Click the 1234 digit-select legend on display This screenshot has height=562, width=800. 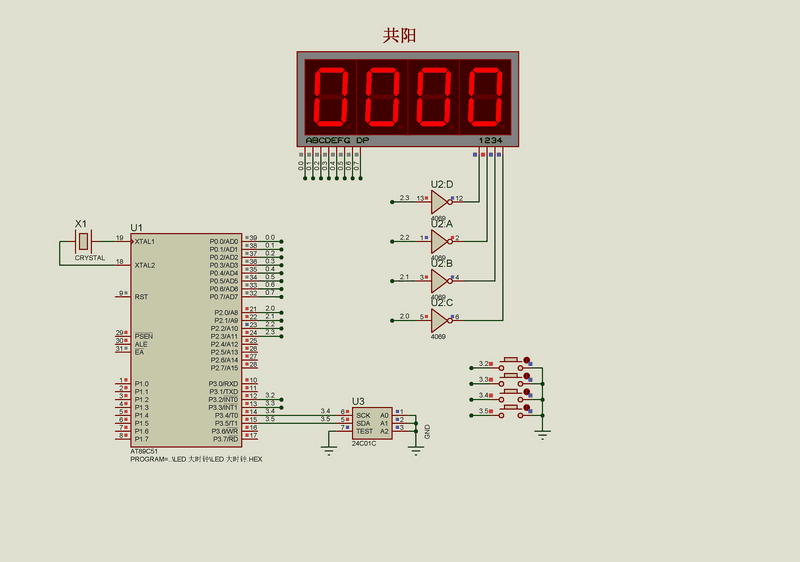point(490,140)
